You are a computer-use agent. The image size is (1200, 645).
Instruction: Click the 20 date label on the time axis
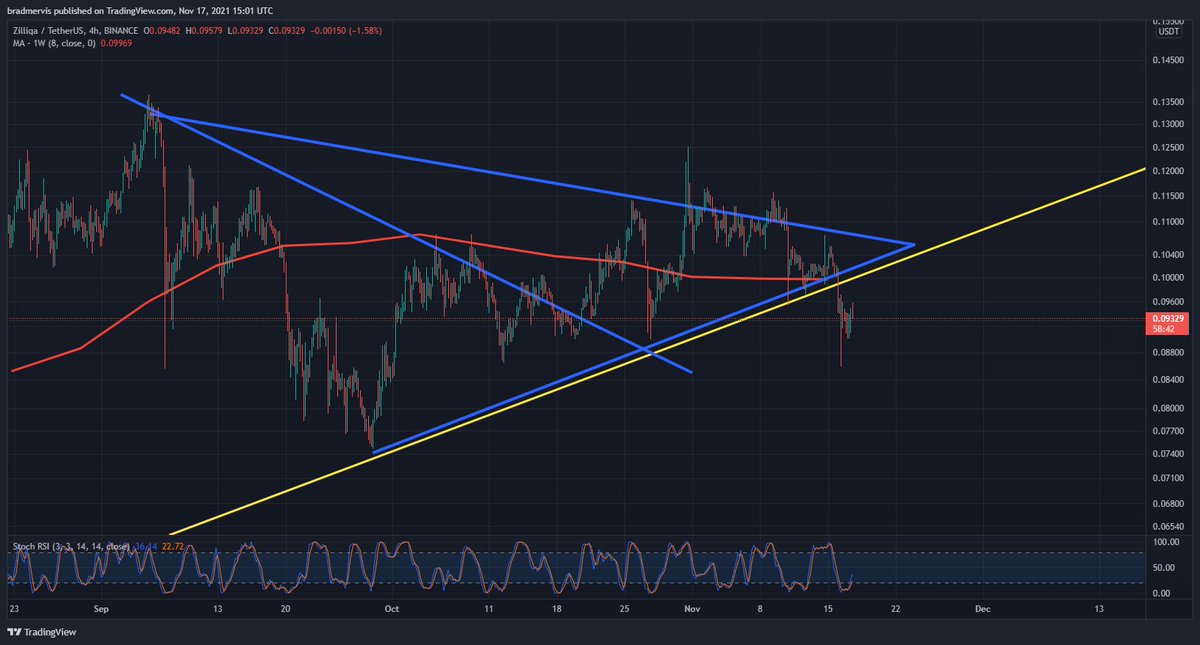pos(285,607)
